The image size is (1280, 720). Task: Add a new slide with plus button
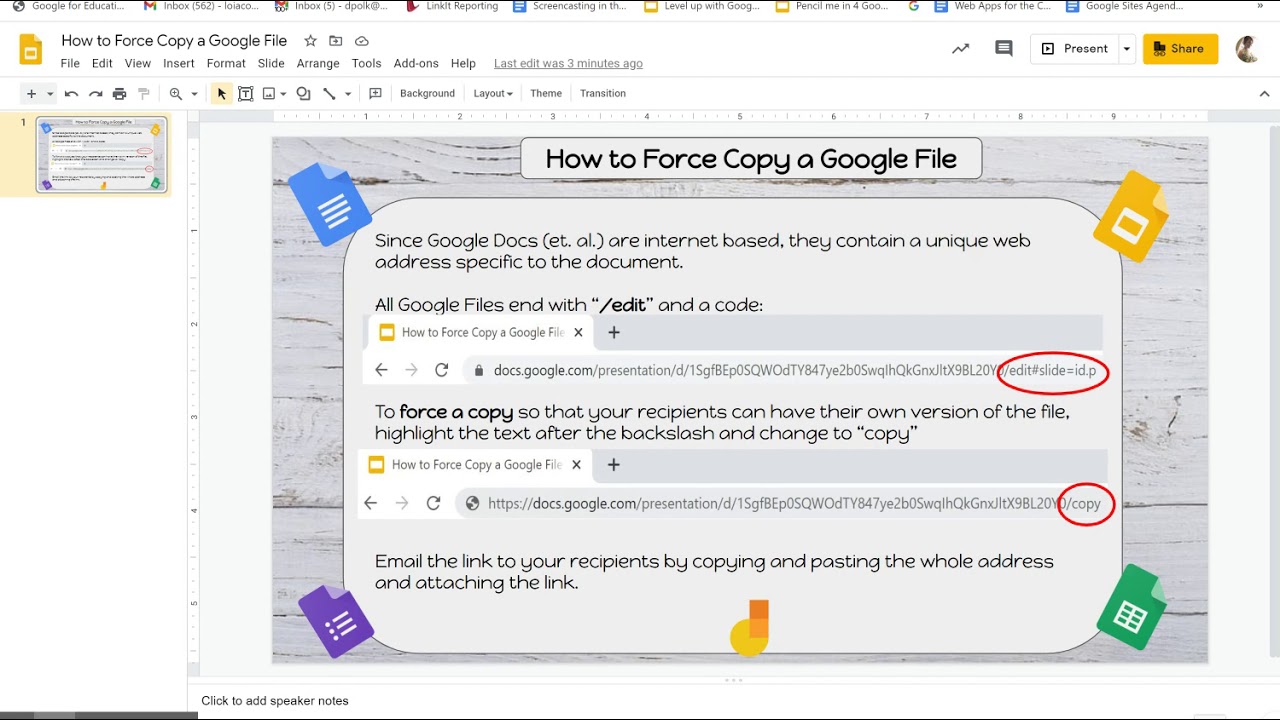[31, 94]
